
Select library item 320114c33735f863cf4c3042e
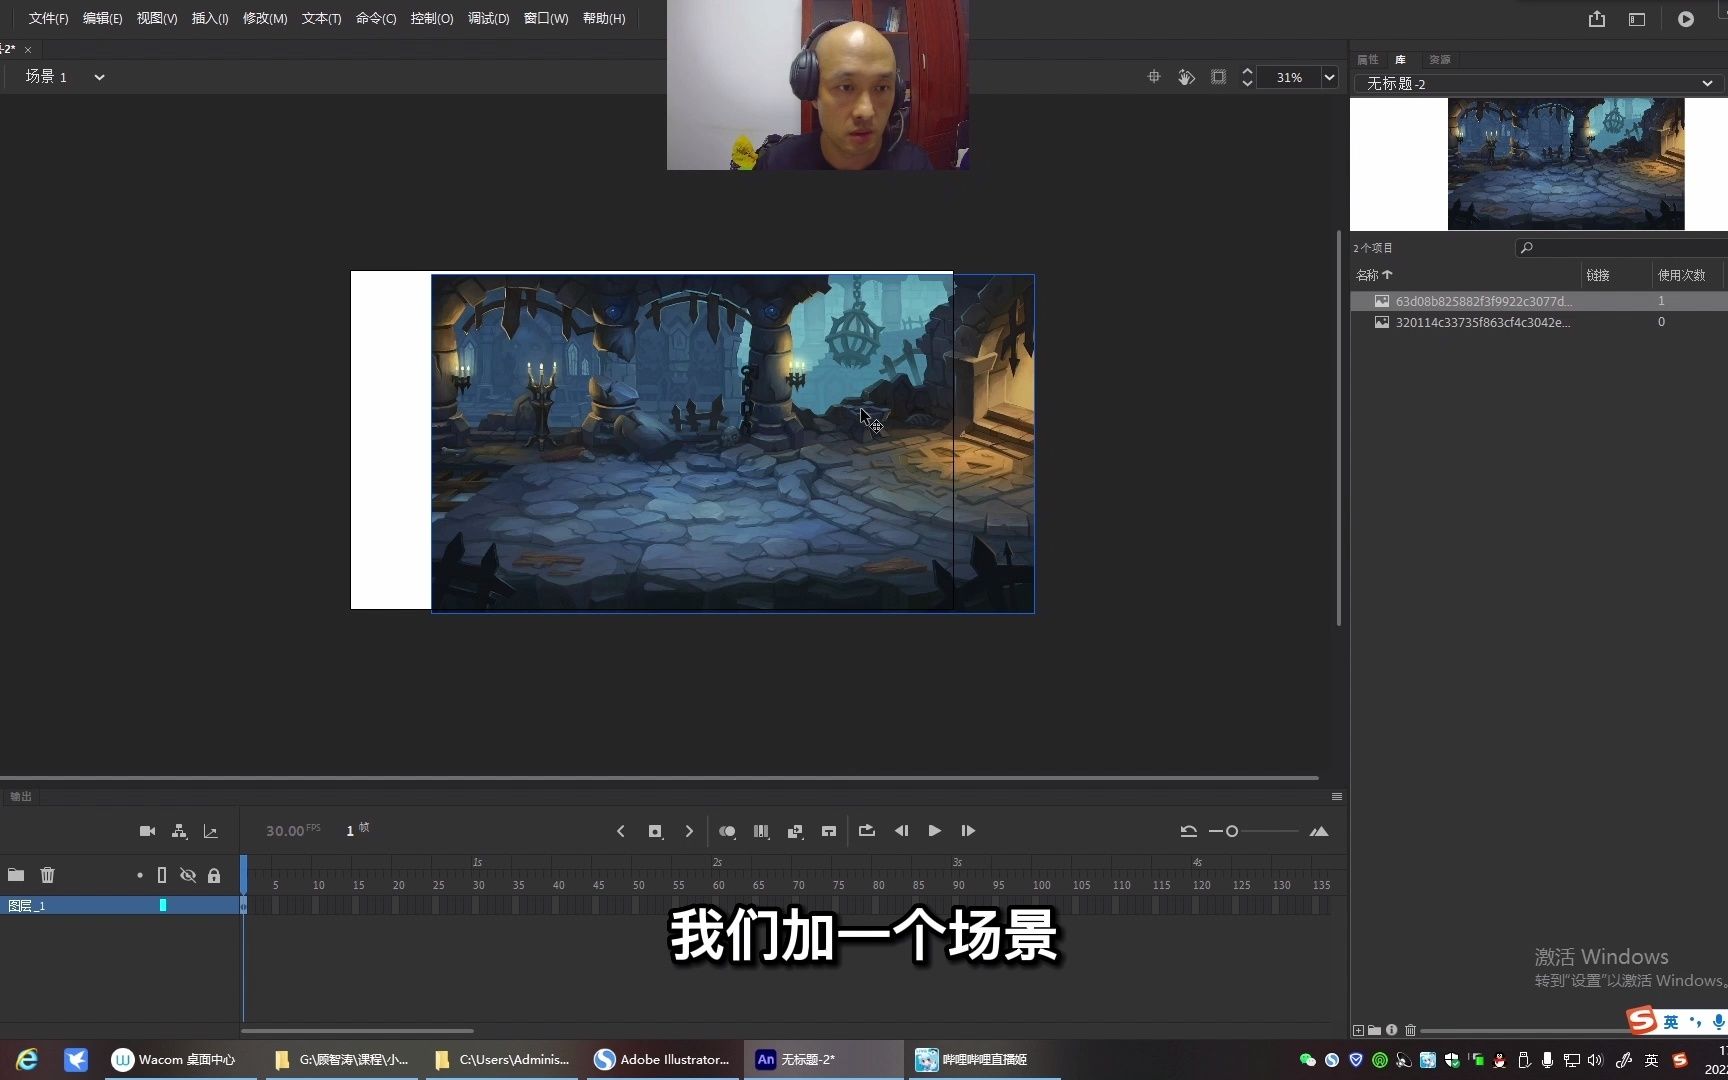1539,322
